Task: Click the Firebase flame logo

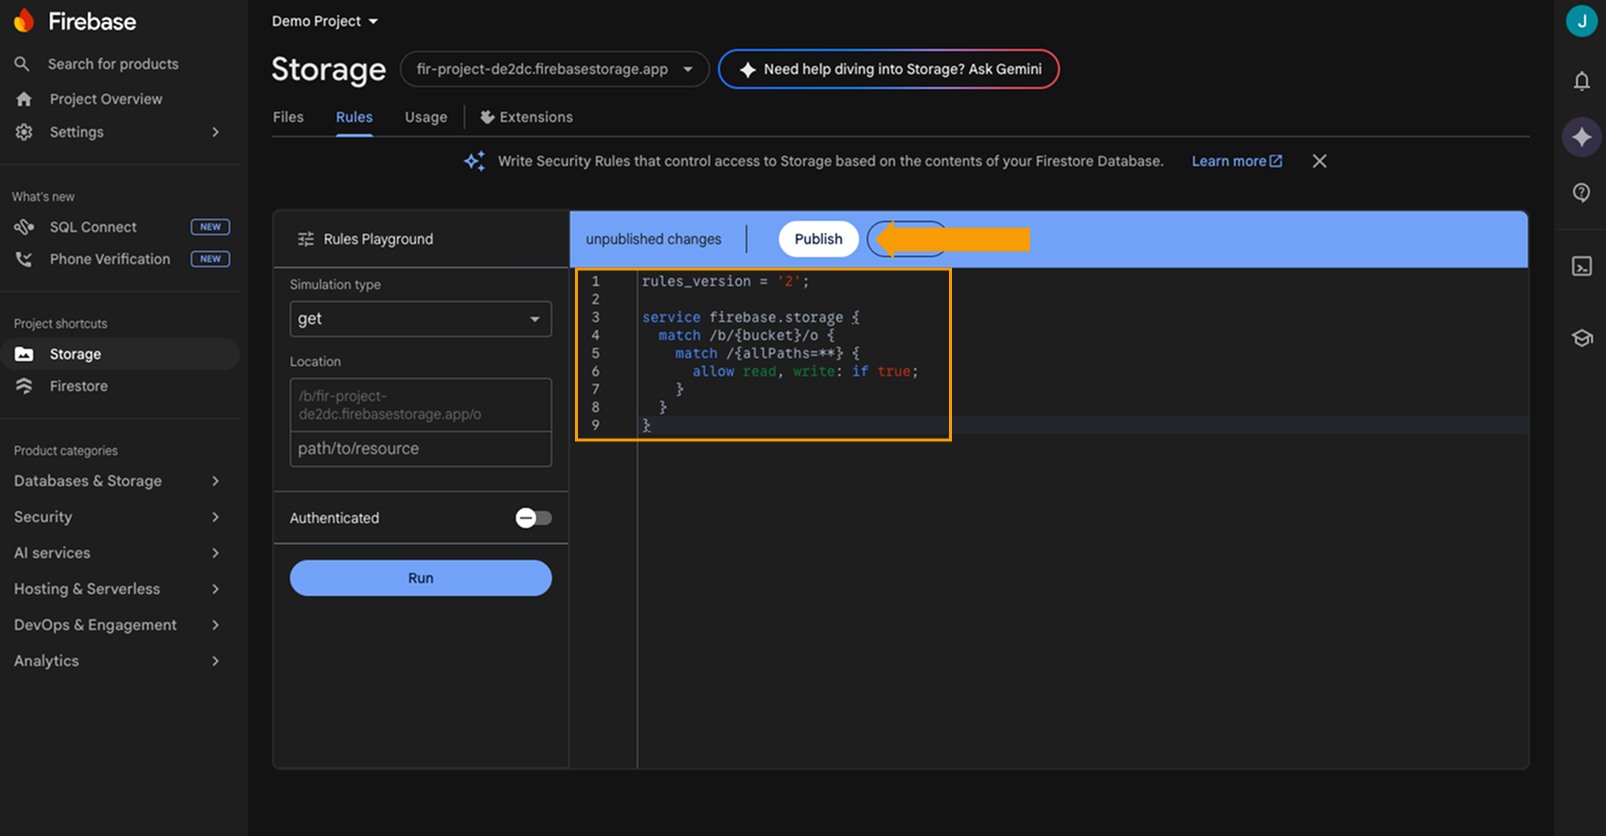Action: 24,20
